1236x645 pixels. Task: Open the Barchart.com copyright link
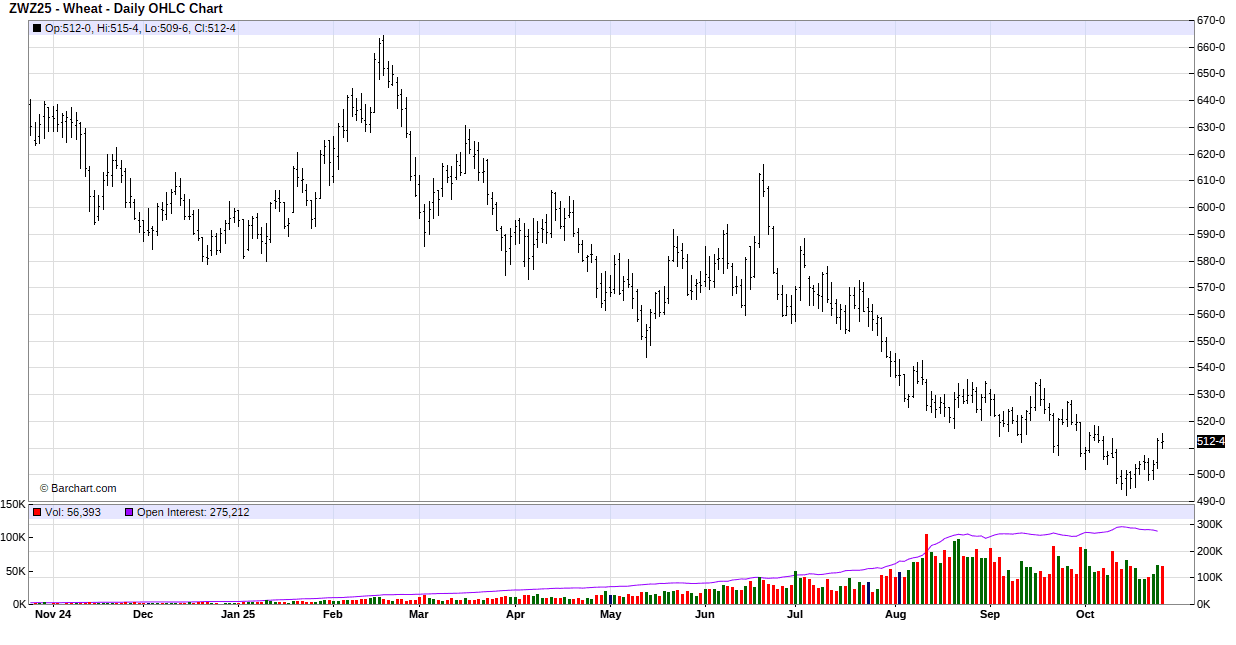78,488
